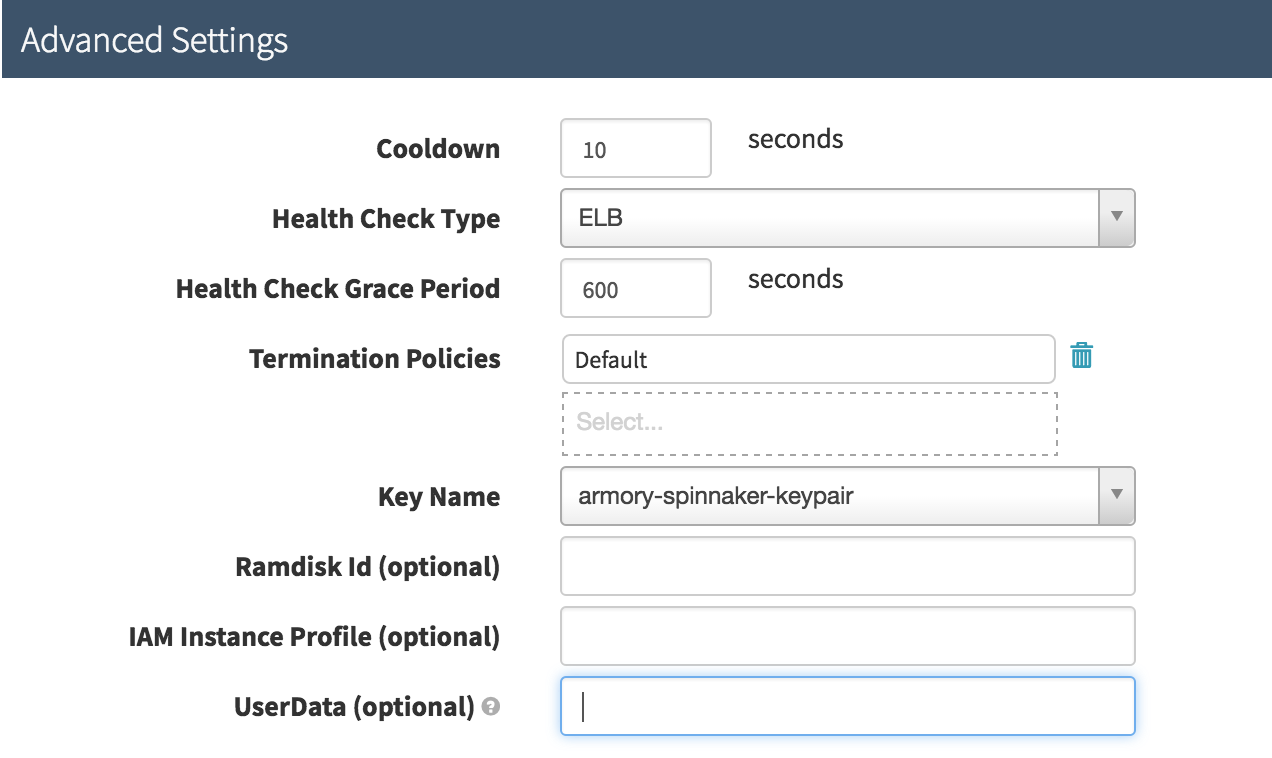Click the Health Check Type label
The image size is (1272, 758).
coord(386,219)
